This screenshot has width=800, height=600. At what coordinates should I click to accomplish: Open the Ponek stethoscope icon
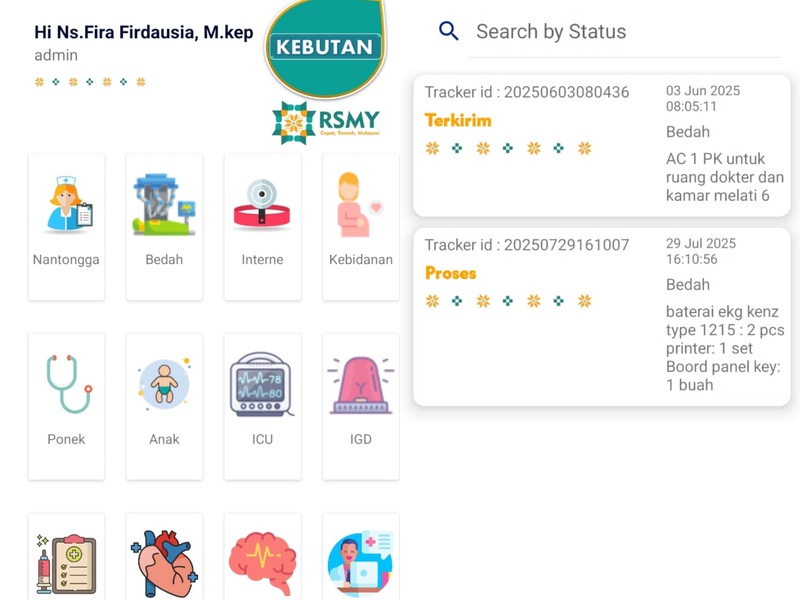67,385
